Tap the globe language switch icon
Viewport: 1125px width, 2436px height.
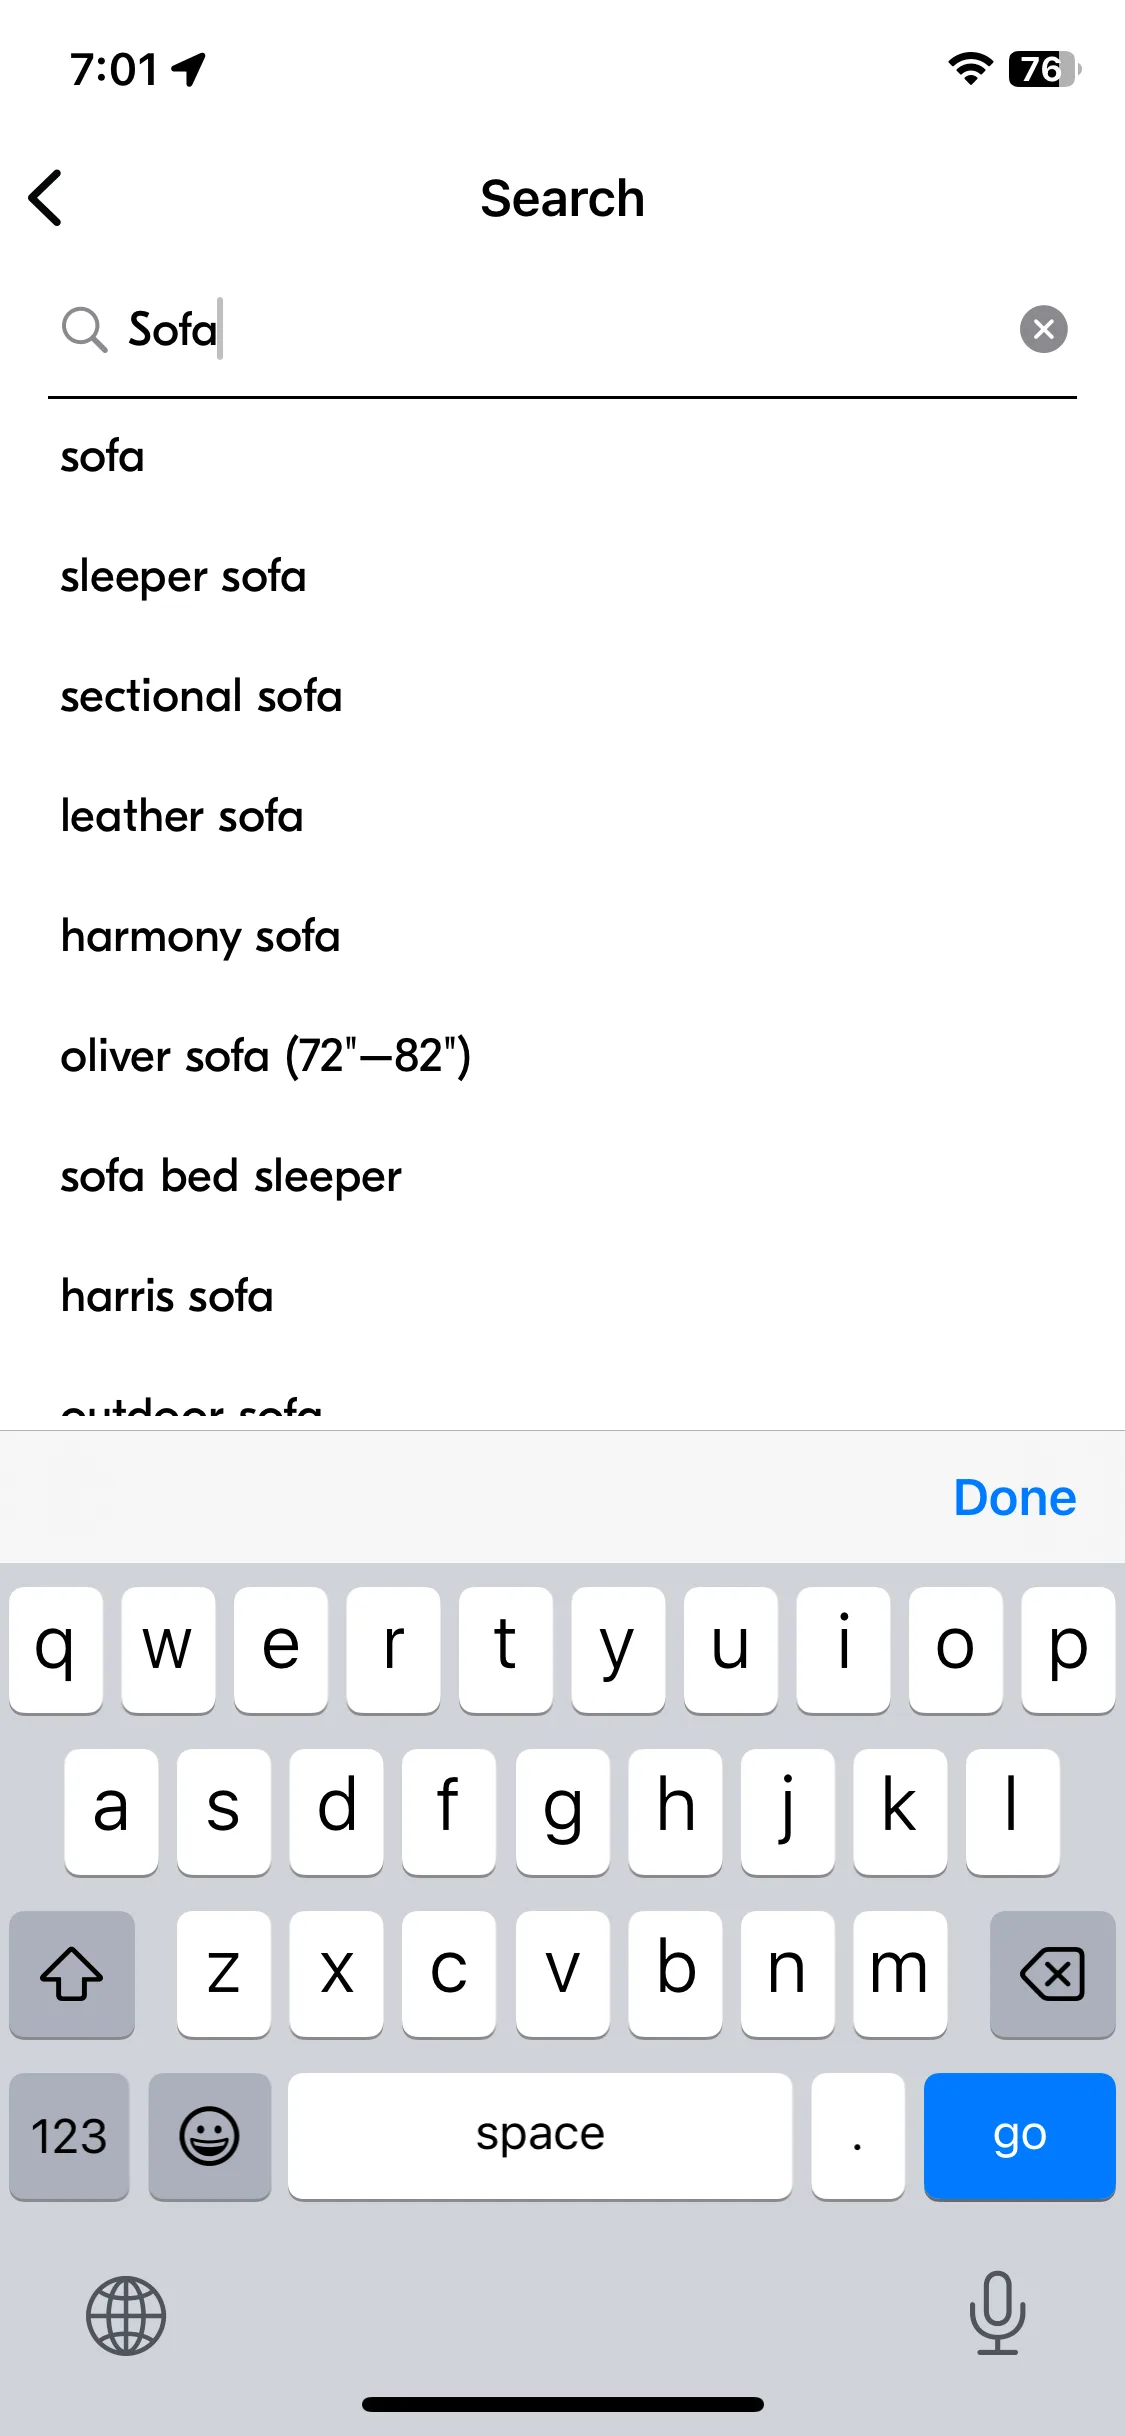126,2315
